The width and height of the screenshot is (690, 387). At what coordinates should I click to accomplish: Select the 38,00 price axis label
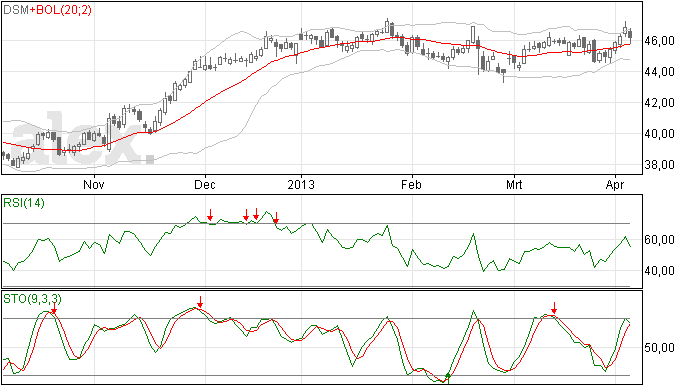tap(659, 165)
